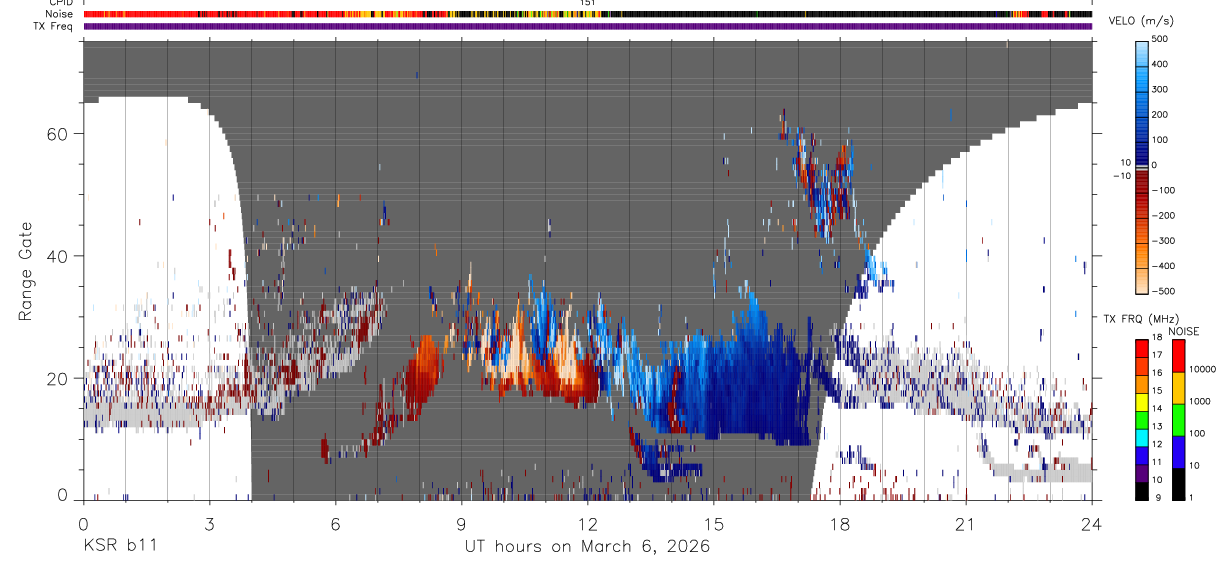Select the 'NOISE' legend title

click(x=1186, y=331)
